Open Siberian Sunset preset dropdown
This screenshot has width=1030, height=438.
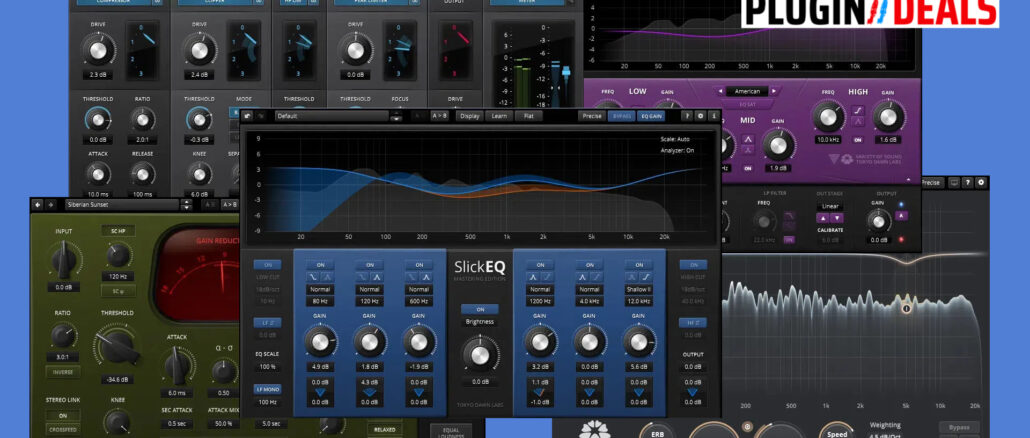pos(122,204)
